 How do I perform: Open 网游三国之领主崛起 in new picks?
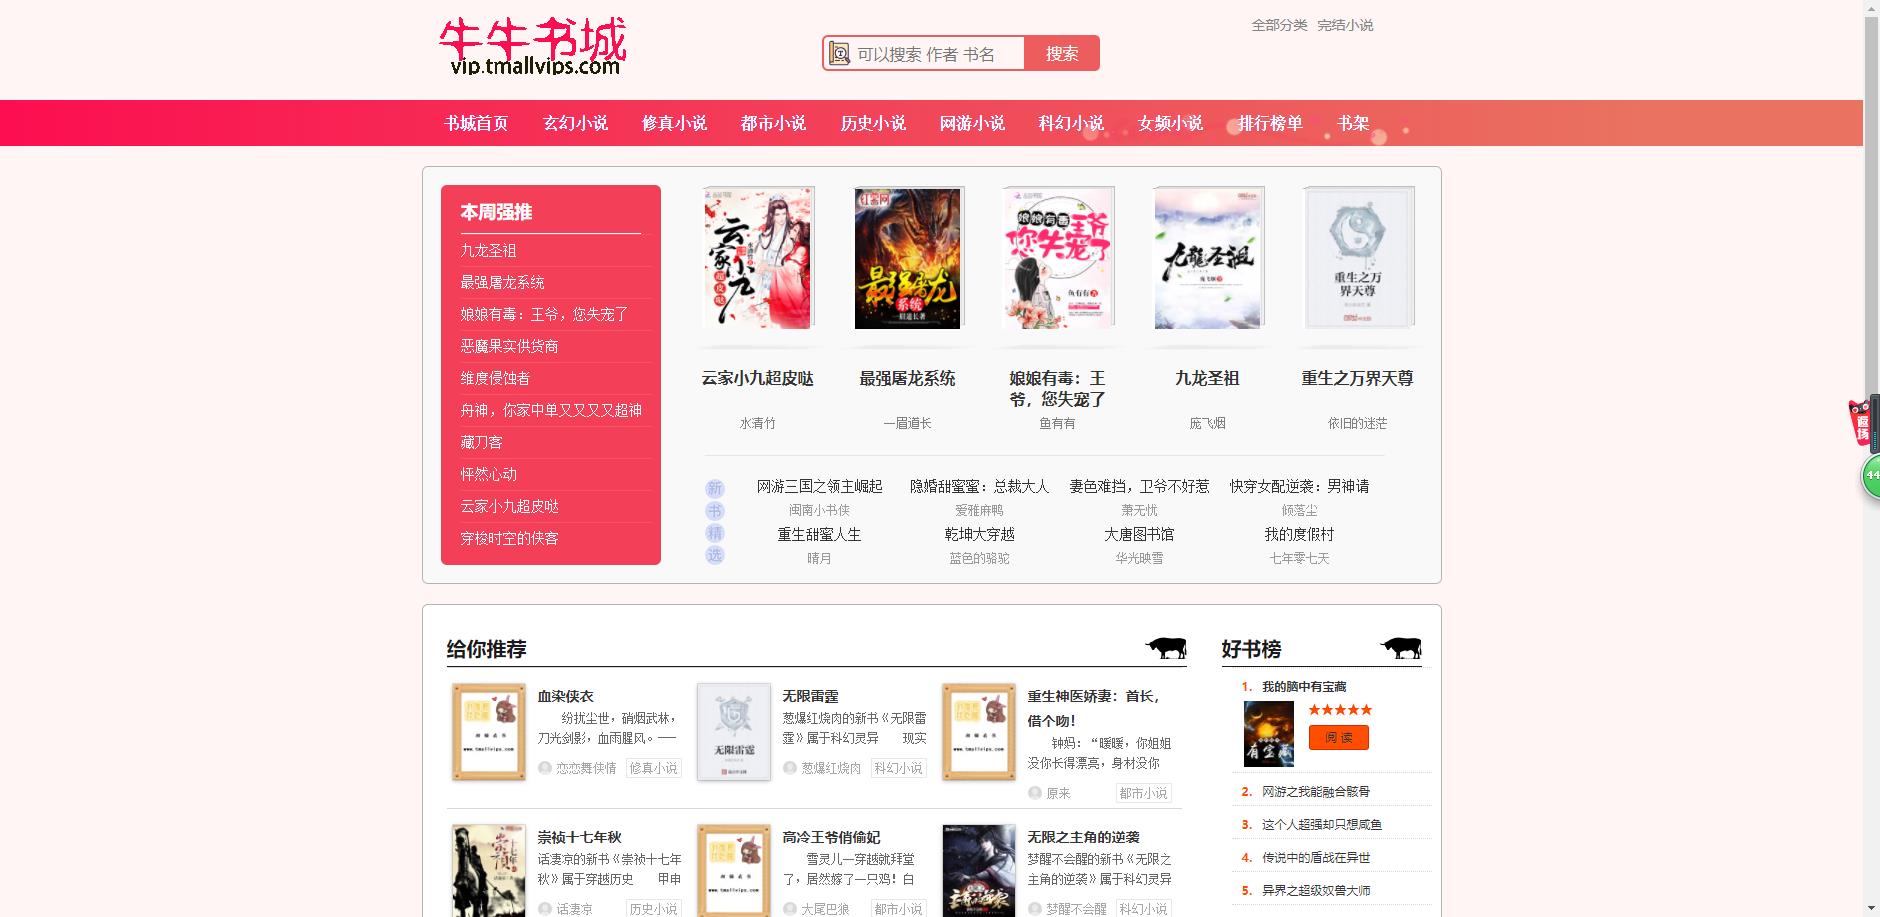[819, 486]
